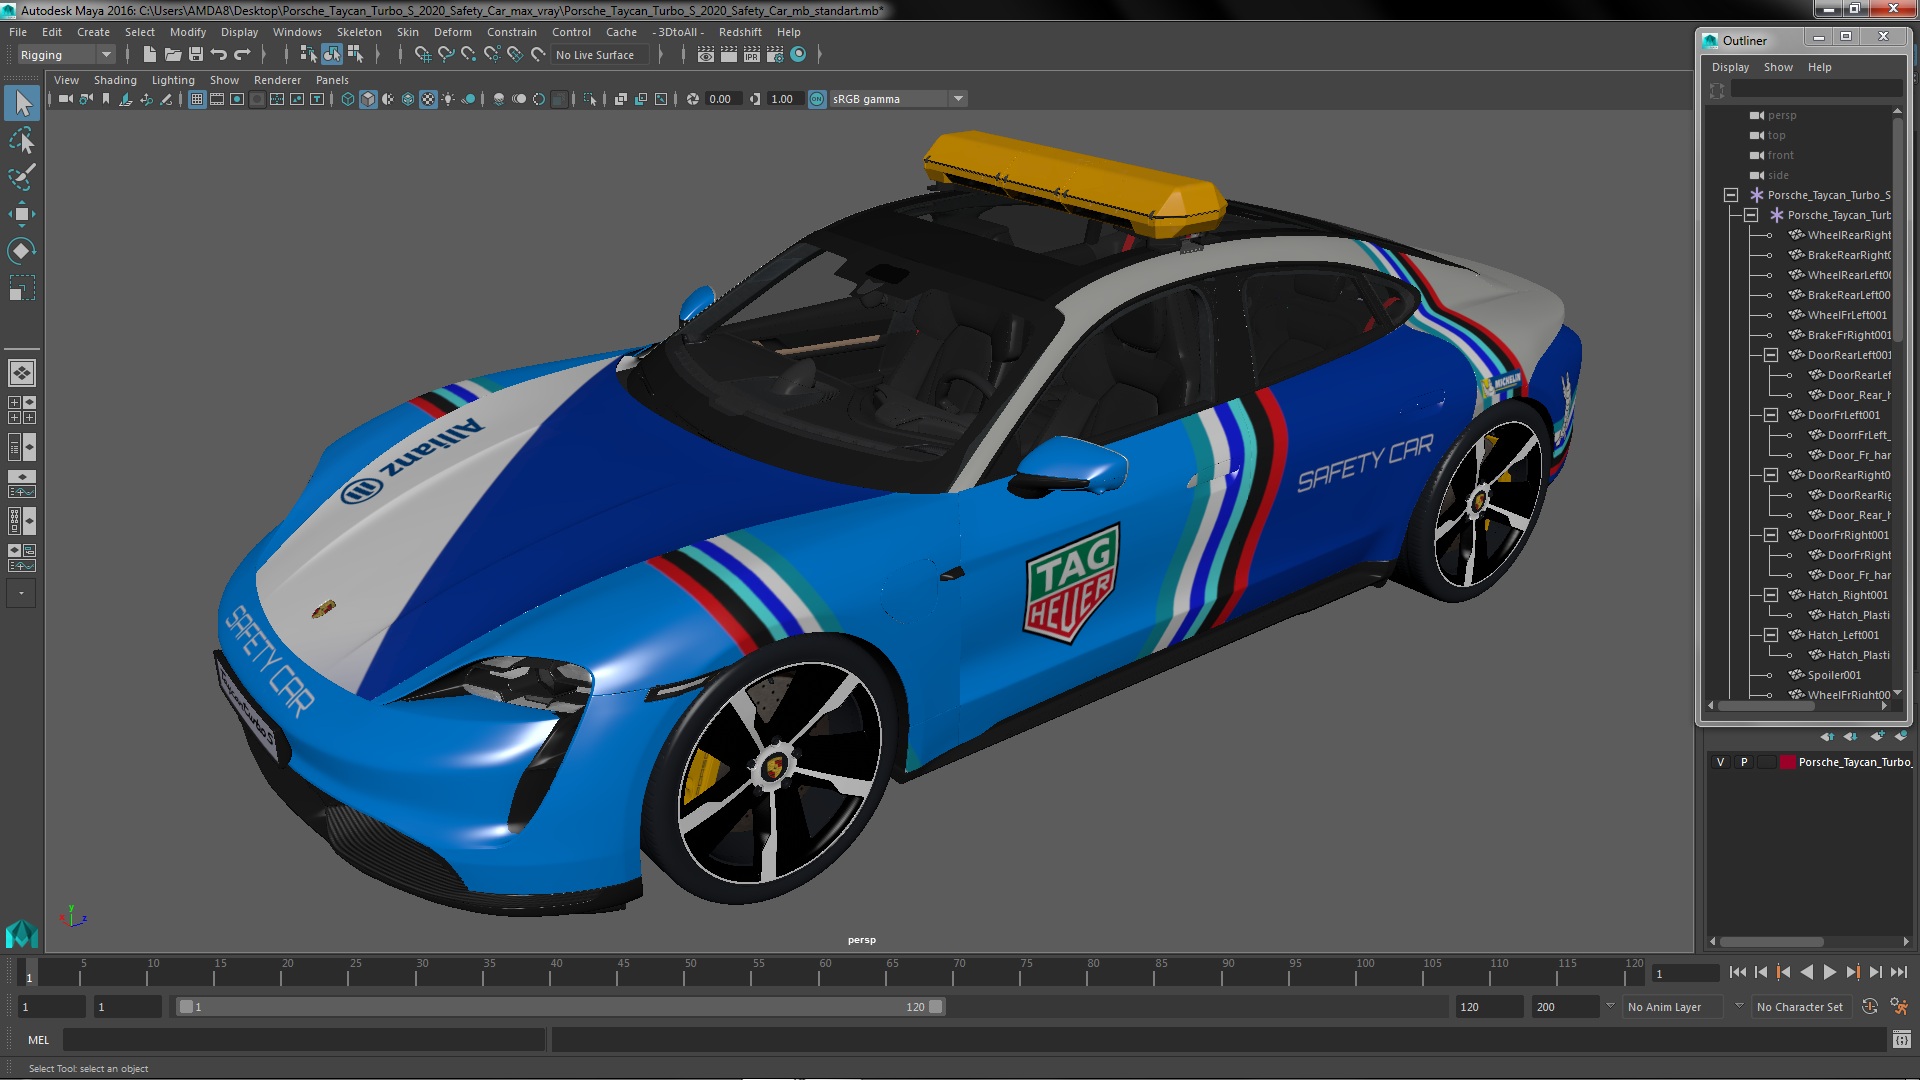1920x1080 pixels.
Task: Open the Render View window icon
Action: pos(706,55)
